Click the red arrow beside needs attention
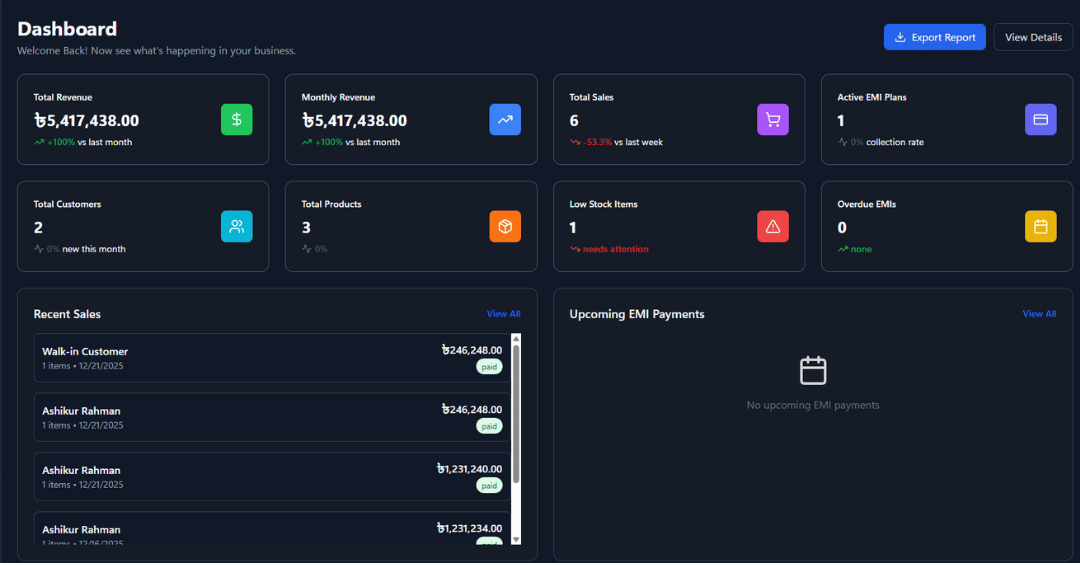1080x565 pixels. [575, 249]
